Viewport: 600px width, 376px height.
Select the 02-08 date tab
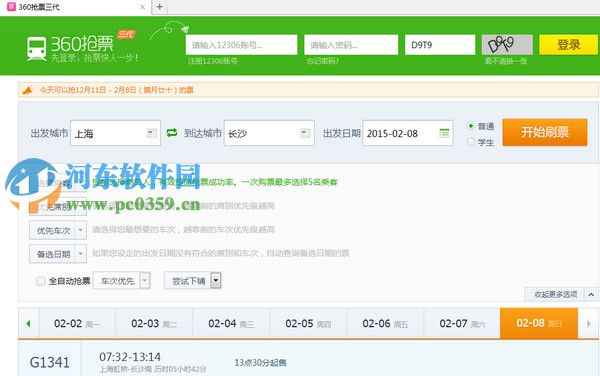[539, 323]
